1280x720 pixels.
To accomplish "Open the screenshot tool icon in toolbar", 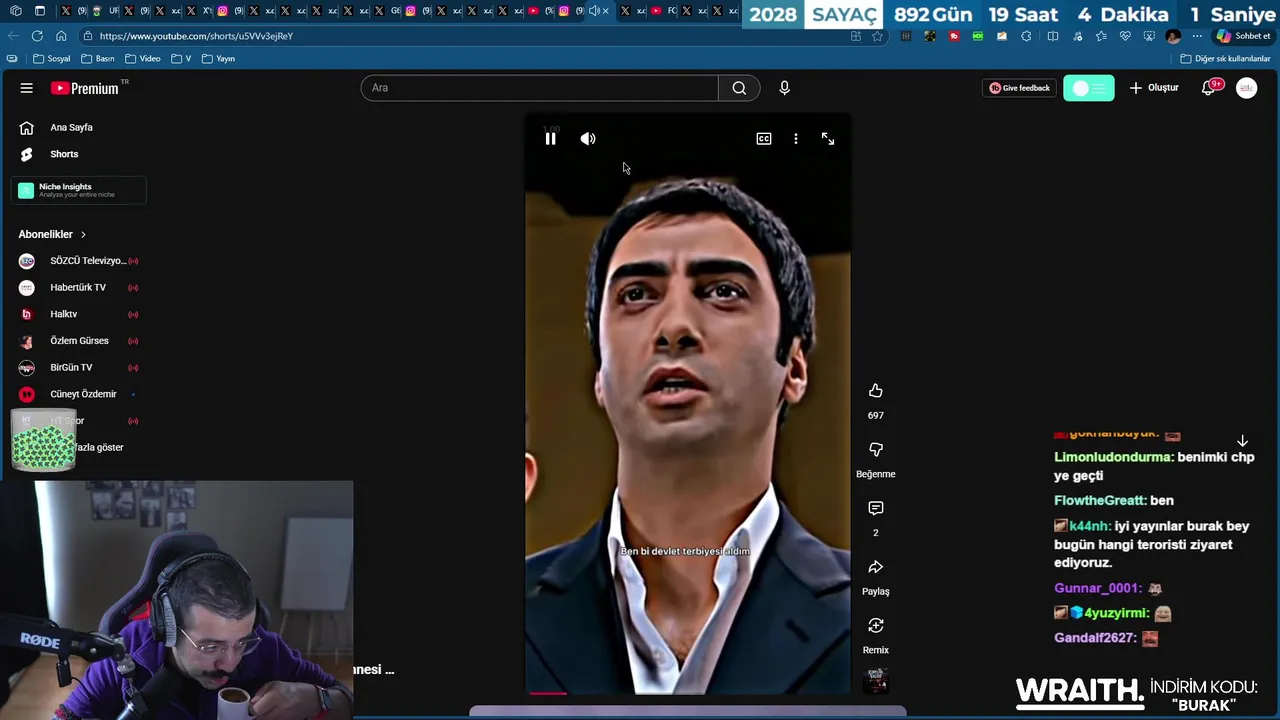I will pyautogui.click(x=1149, y=36).
